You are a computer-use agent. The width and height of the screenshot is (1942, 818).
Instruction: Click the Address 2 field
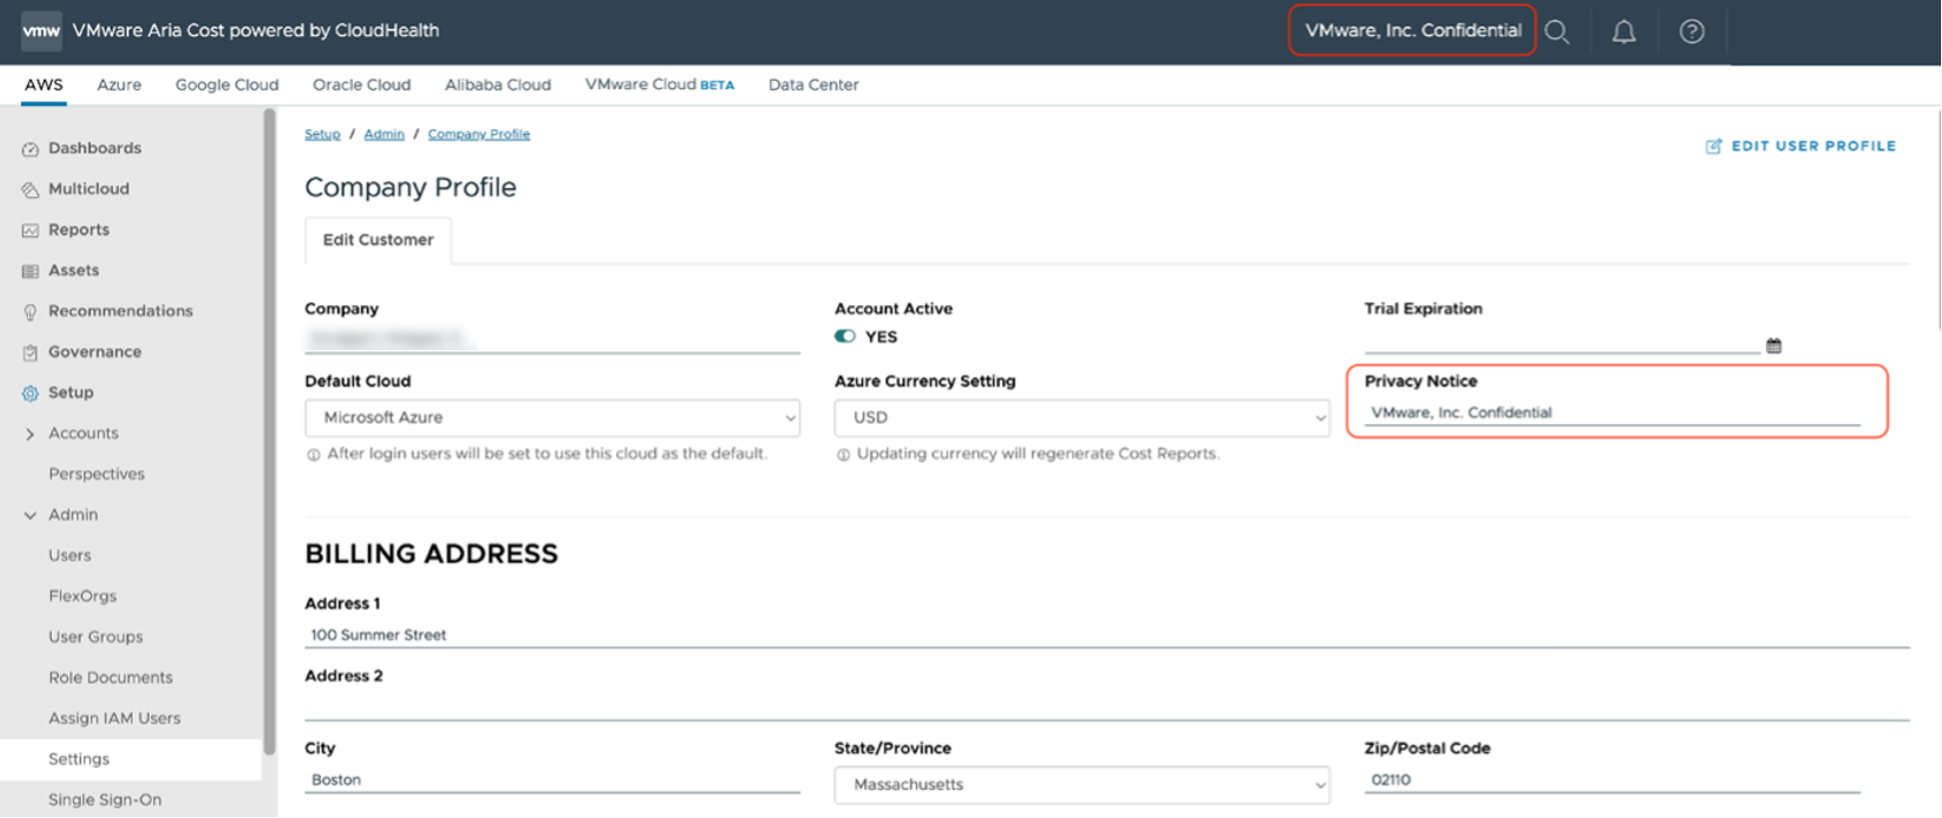coord(1107,707)
